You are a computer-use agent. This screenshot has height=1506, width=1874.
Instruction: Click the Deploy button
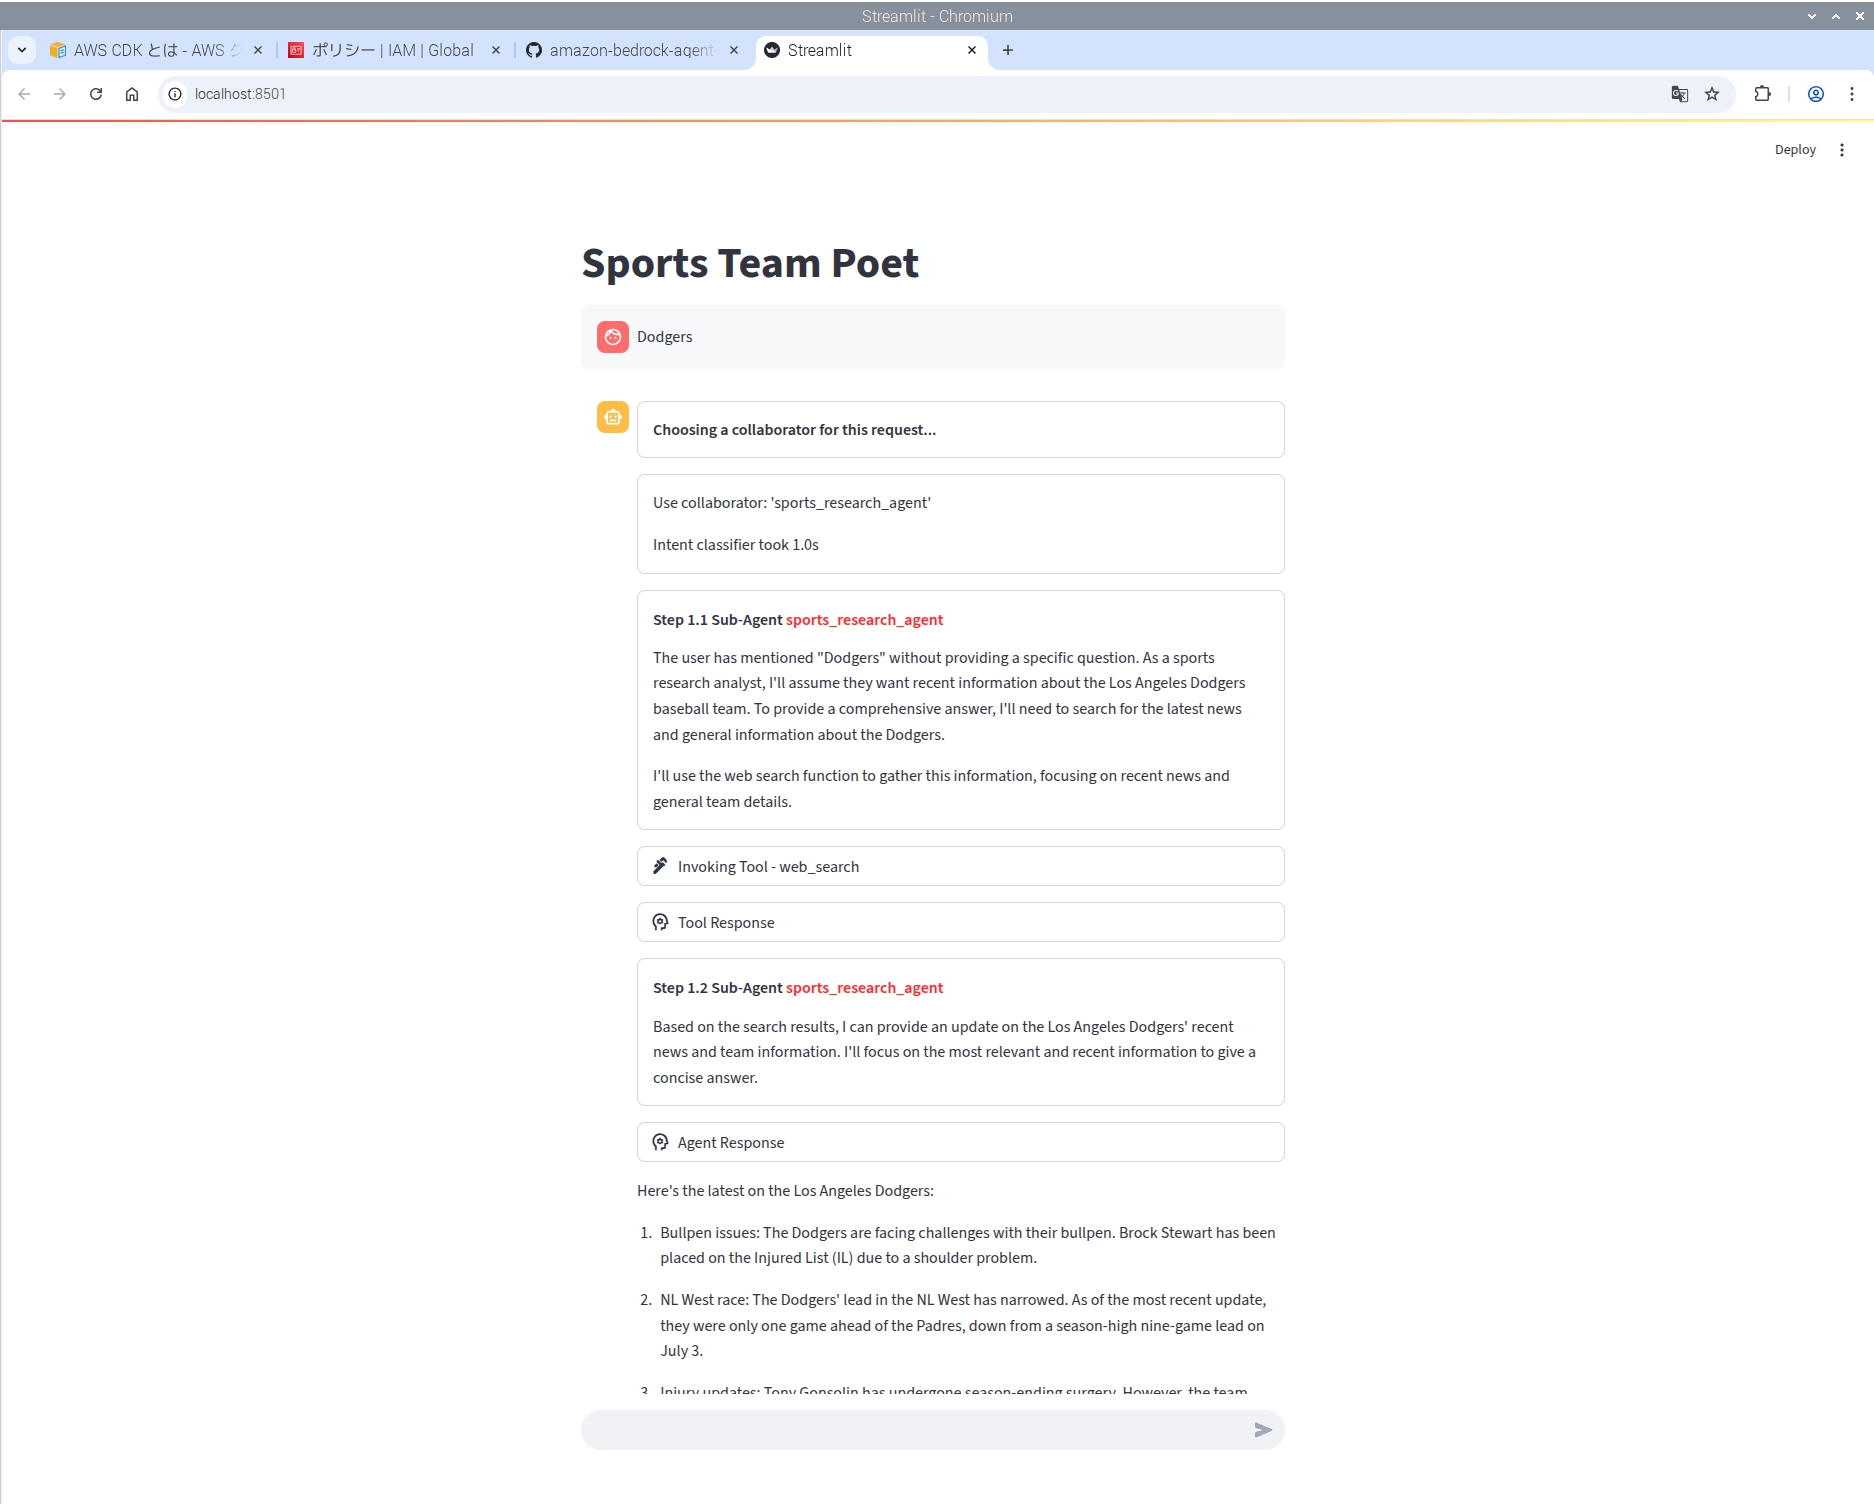click(x=1795, y=150)
